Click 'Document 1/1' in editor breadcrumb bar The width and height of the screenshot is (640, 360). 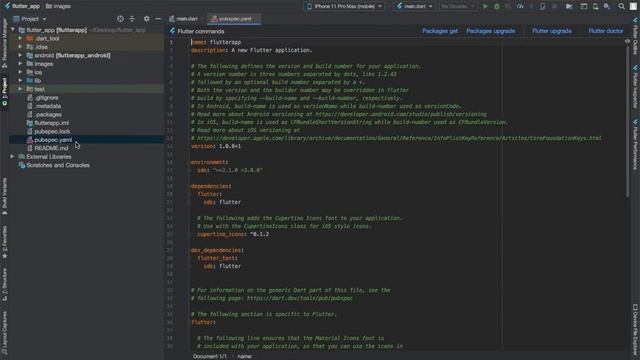[x=209, y=356]
